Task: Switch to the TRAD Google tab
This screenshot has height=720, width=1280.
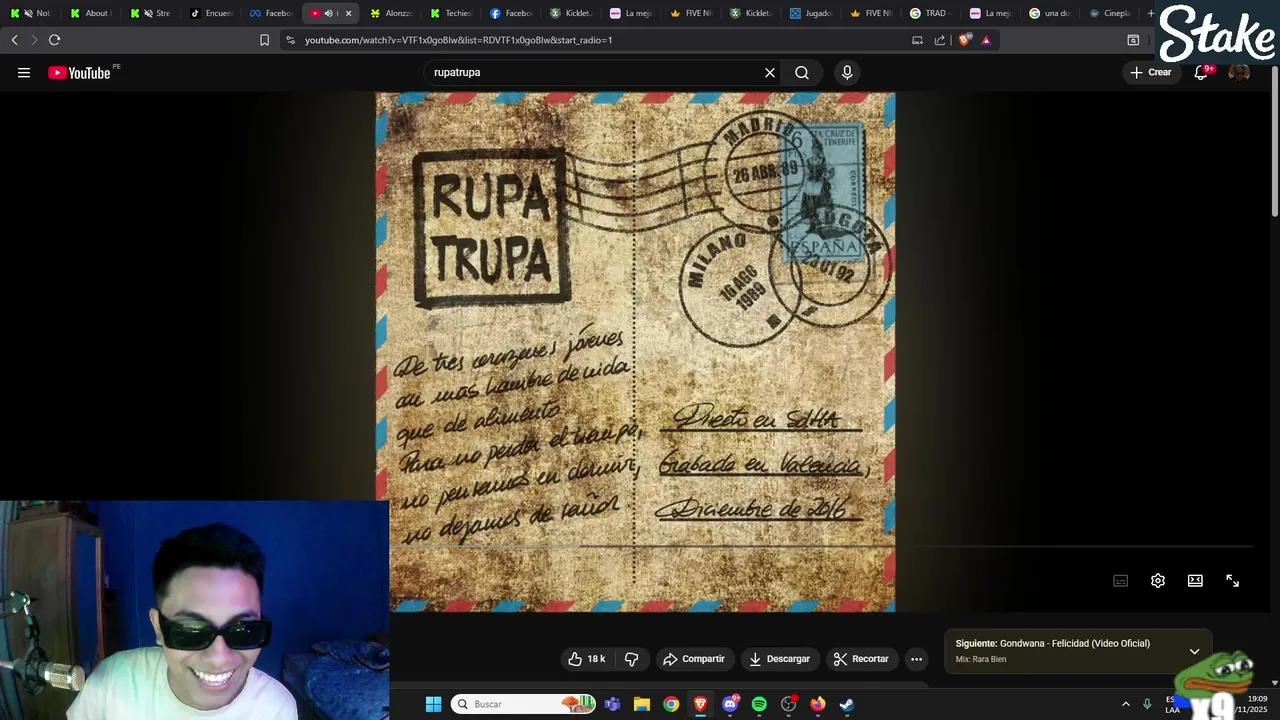Action: pos(930,13)
